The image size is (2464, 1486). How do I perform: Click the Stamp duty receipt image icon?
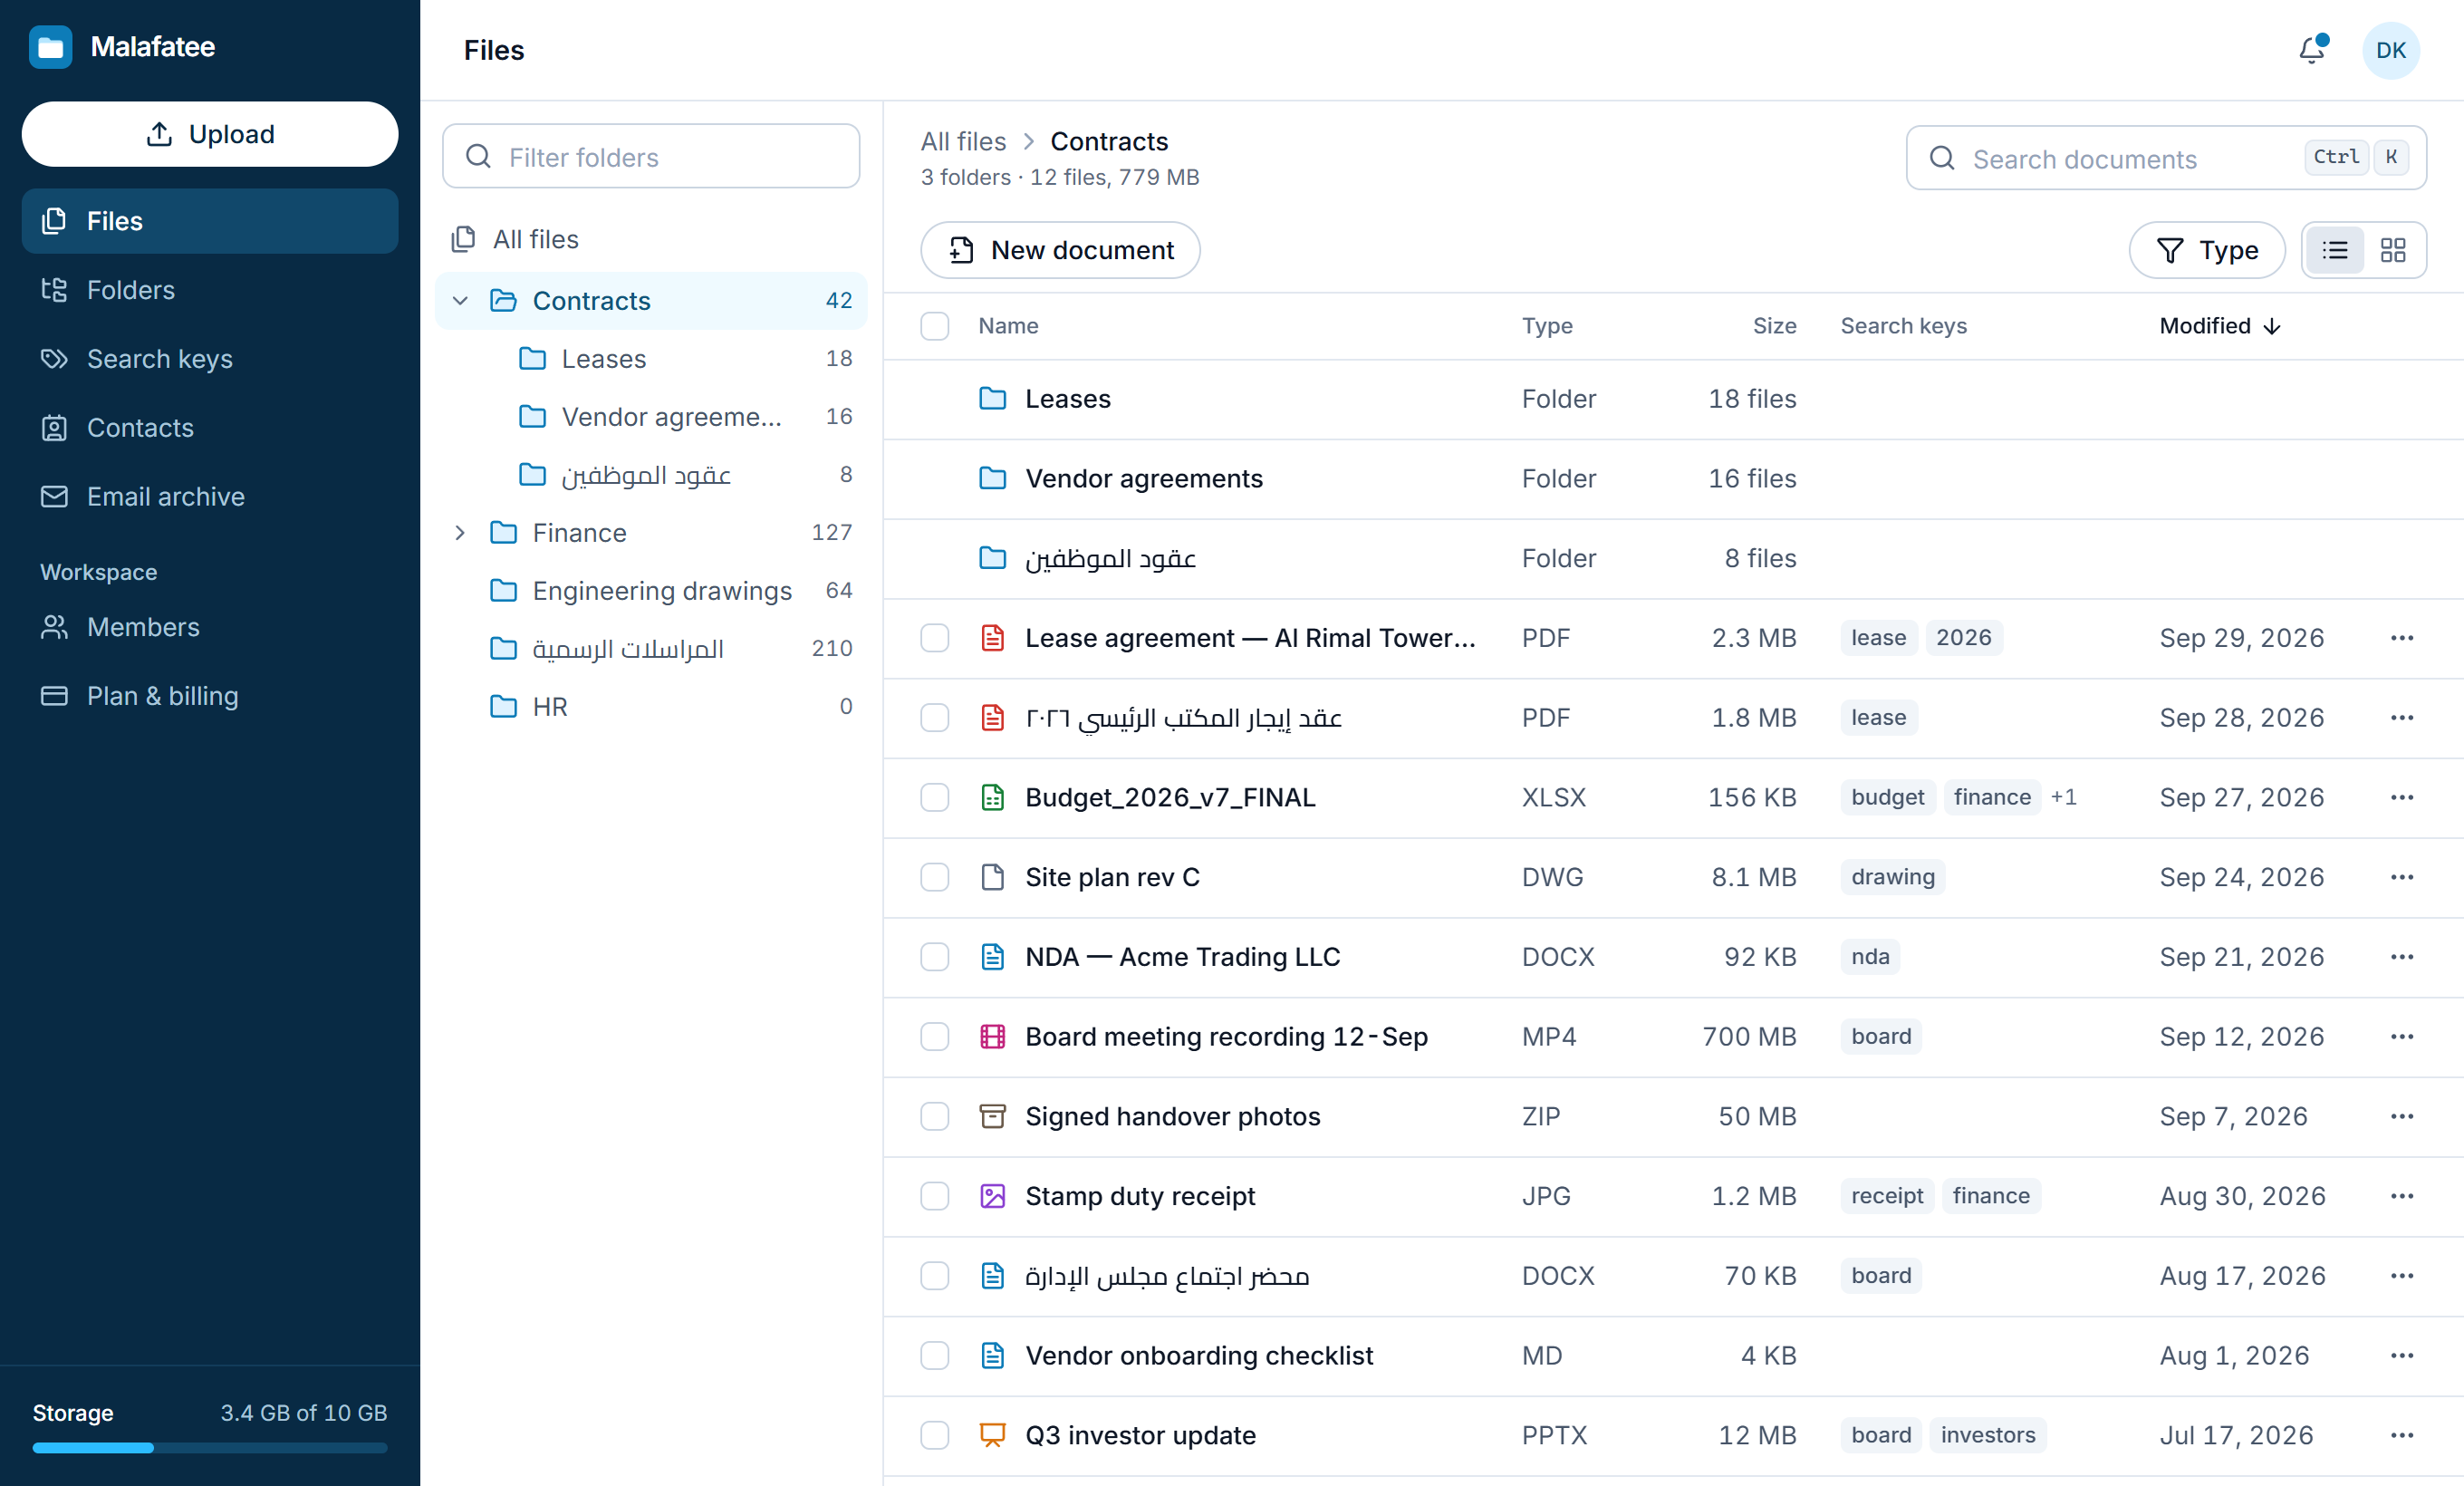coord(992,1196)
